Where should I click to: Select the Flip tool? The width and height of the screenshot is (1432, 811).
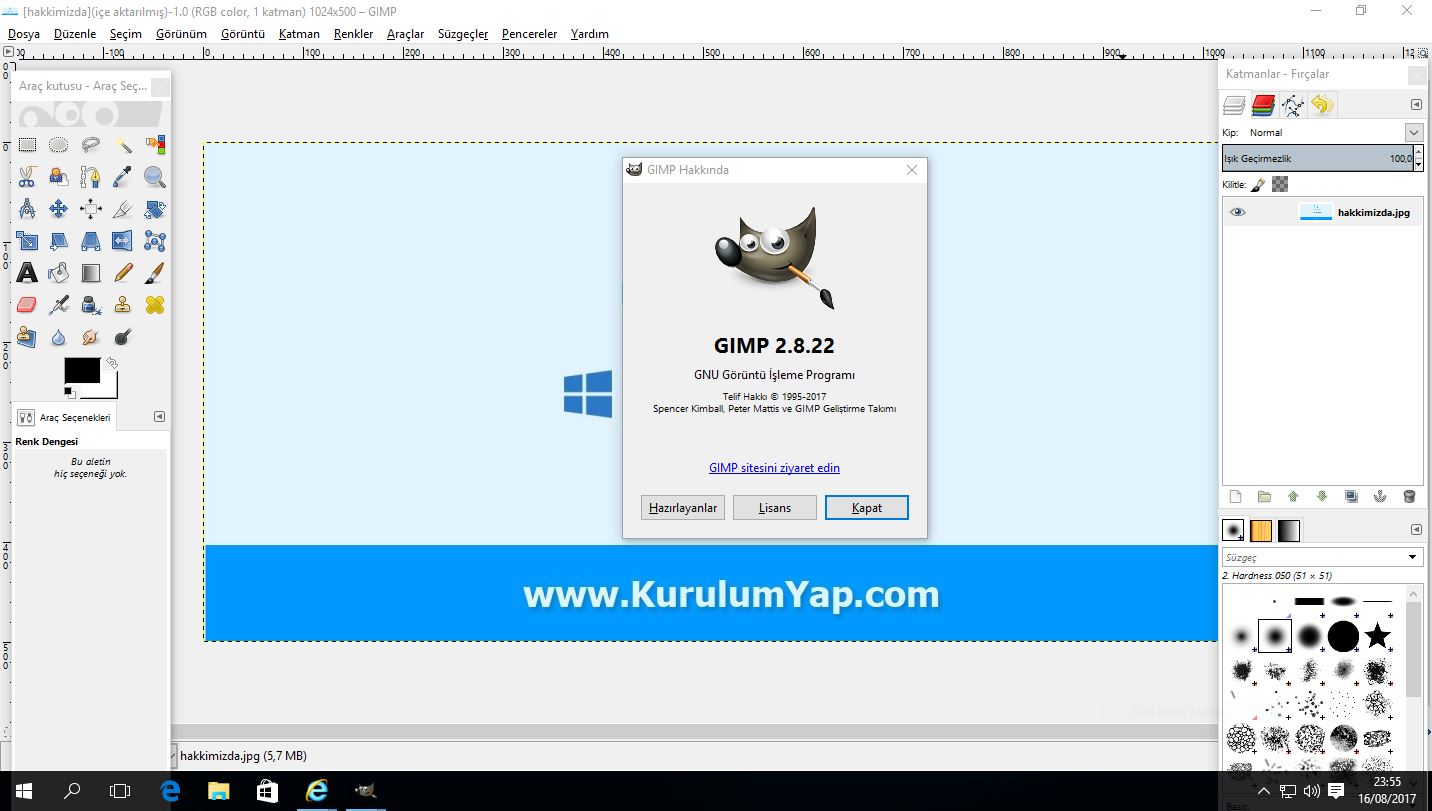[123, 241]
